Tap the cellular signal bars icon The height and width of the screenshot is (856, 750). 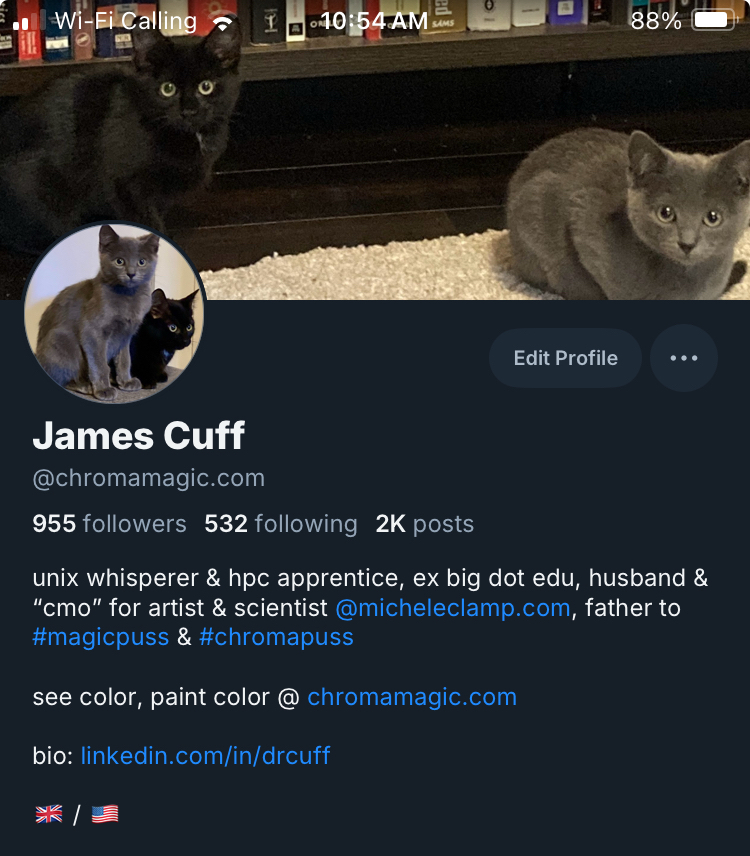point(29,21)
